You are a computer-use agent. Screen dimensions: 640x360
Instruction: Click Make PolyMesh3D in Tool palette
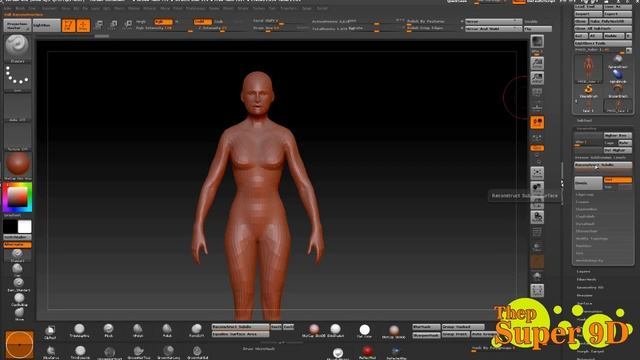611,21
